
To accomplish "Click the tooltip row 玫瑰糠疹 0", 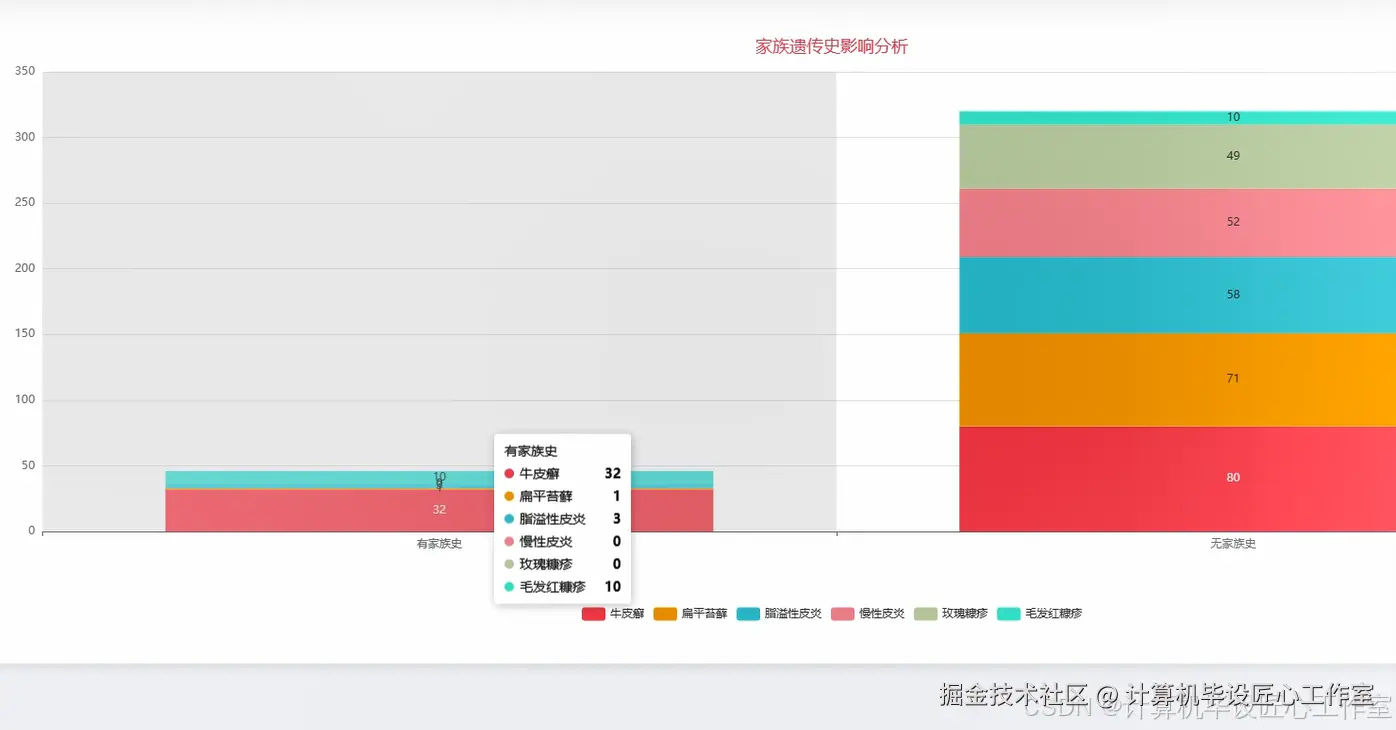I will point(562,564).
